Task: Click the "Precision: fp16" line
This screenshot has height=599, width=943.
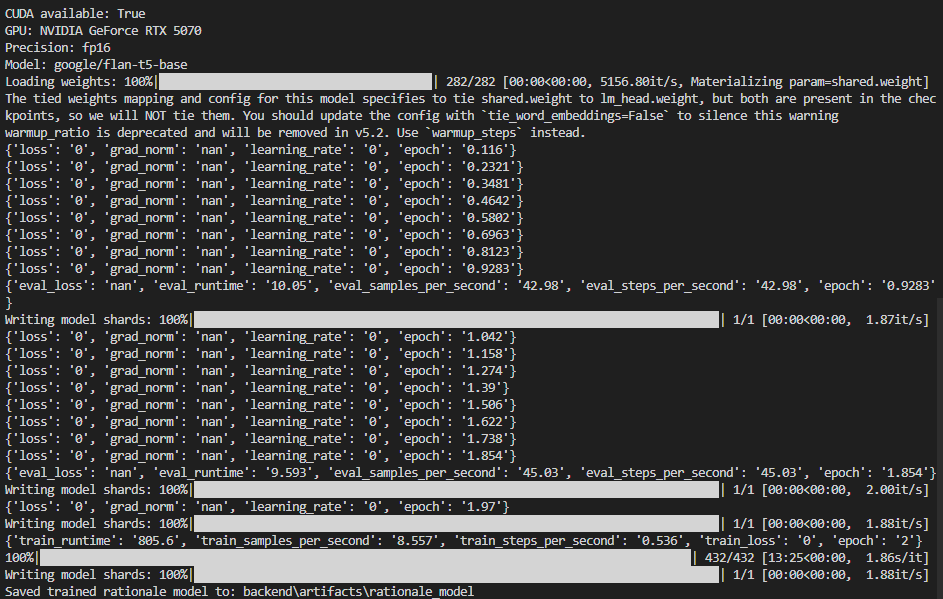Action: tap(55, 48)
